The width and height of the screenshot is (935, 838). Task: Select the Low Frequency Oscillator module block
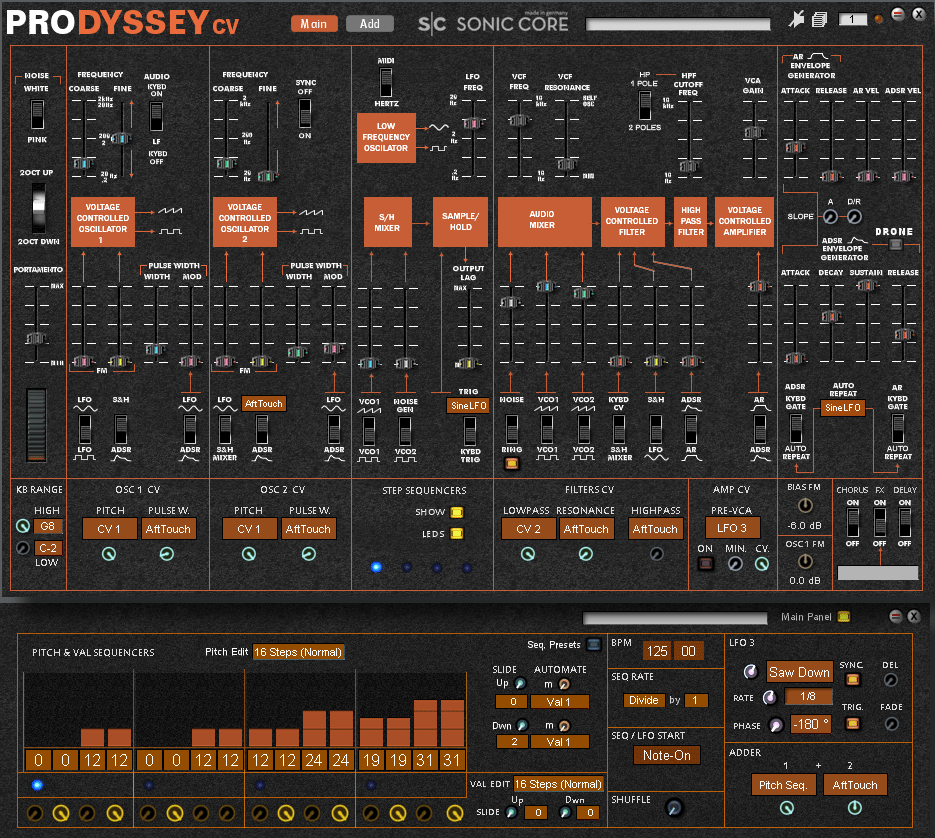tap(386, 137)
